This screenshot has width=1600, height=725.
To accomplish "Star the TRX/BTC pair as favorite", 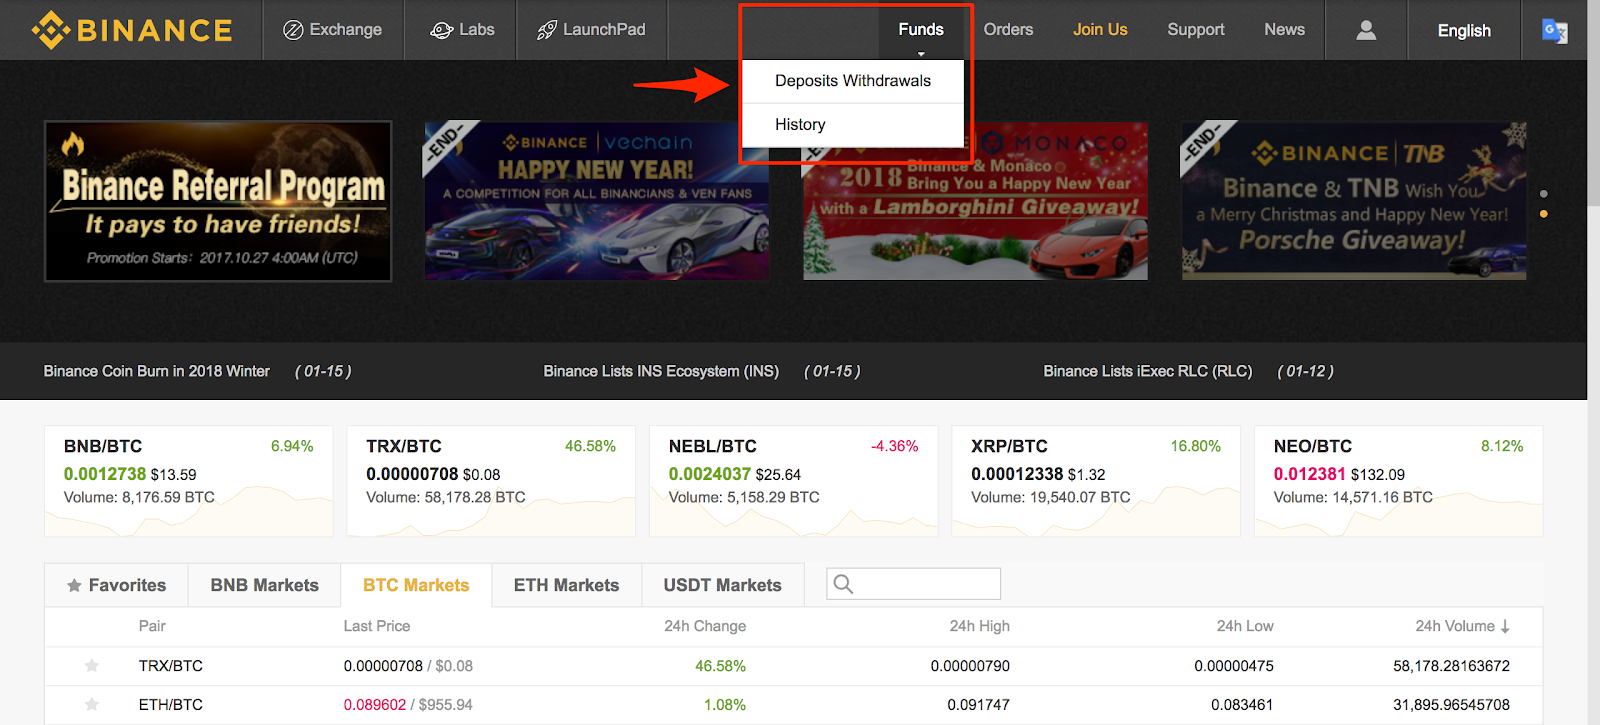I will pos(92,666).
